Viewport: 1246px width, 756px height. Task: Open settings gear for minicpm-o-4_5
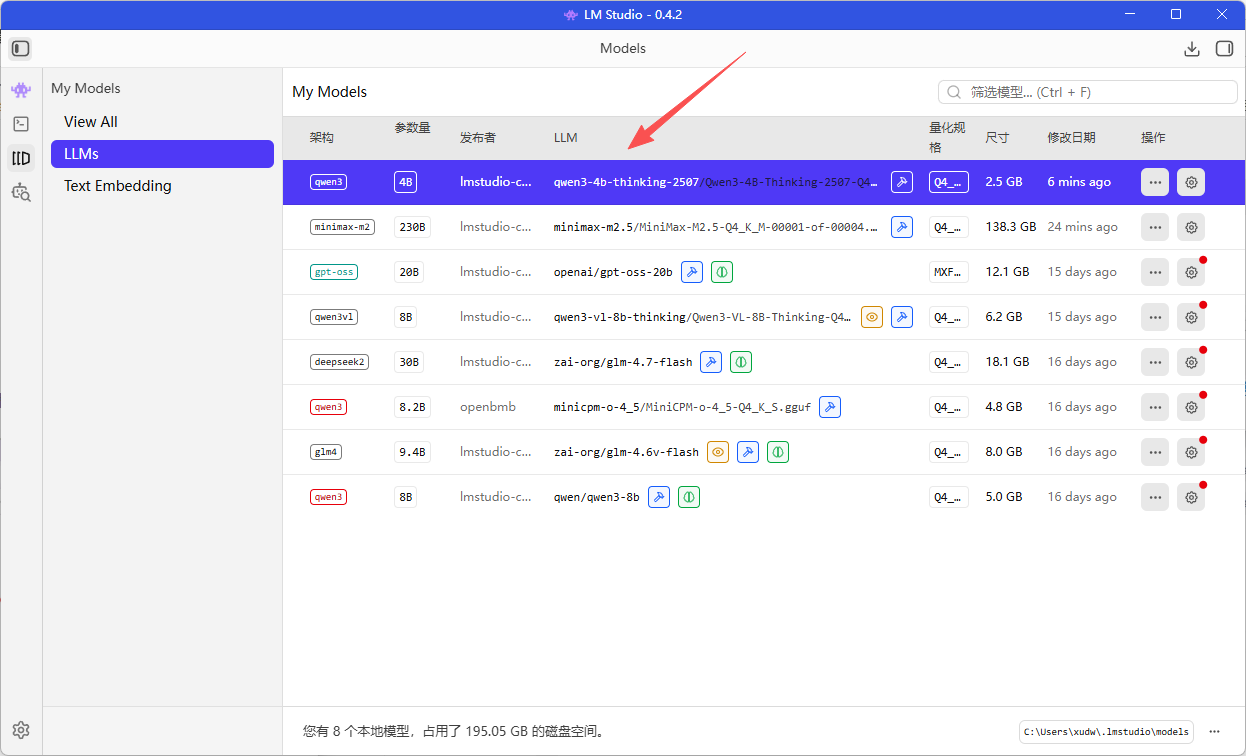tap(1191, 407)
